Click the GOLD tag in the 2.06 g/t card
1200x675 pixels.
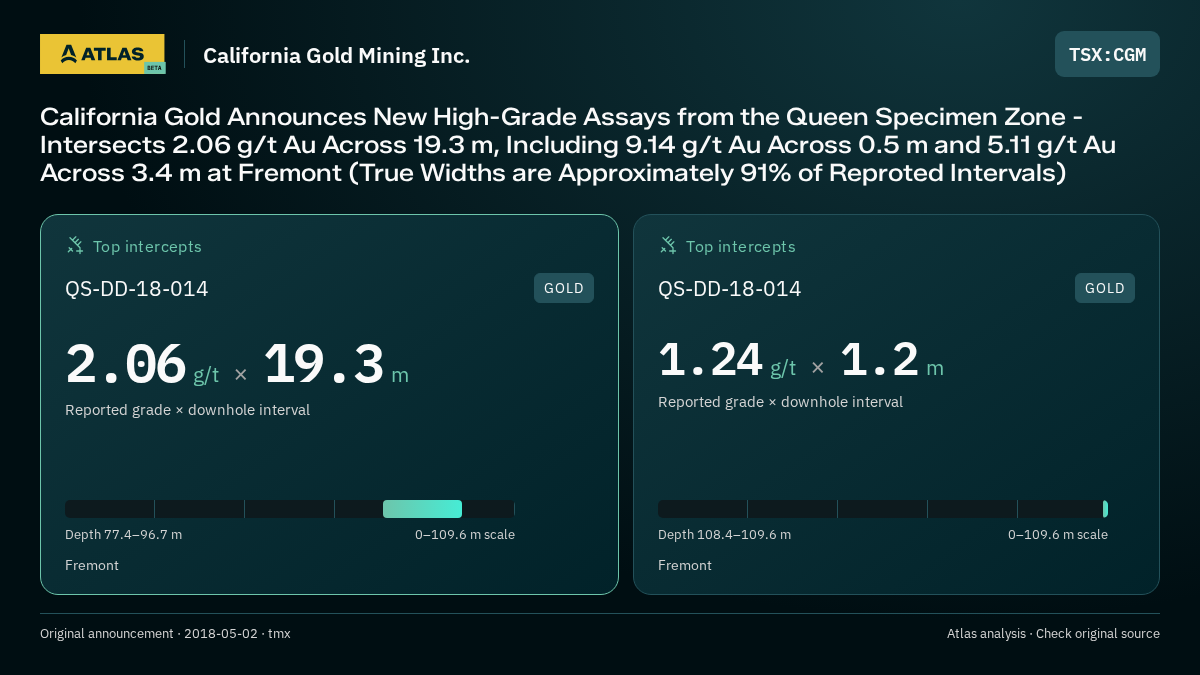point(564,288)
